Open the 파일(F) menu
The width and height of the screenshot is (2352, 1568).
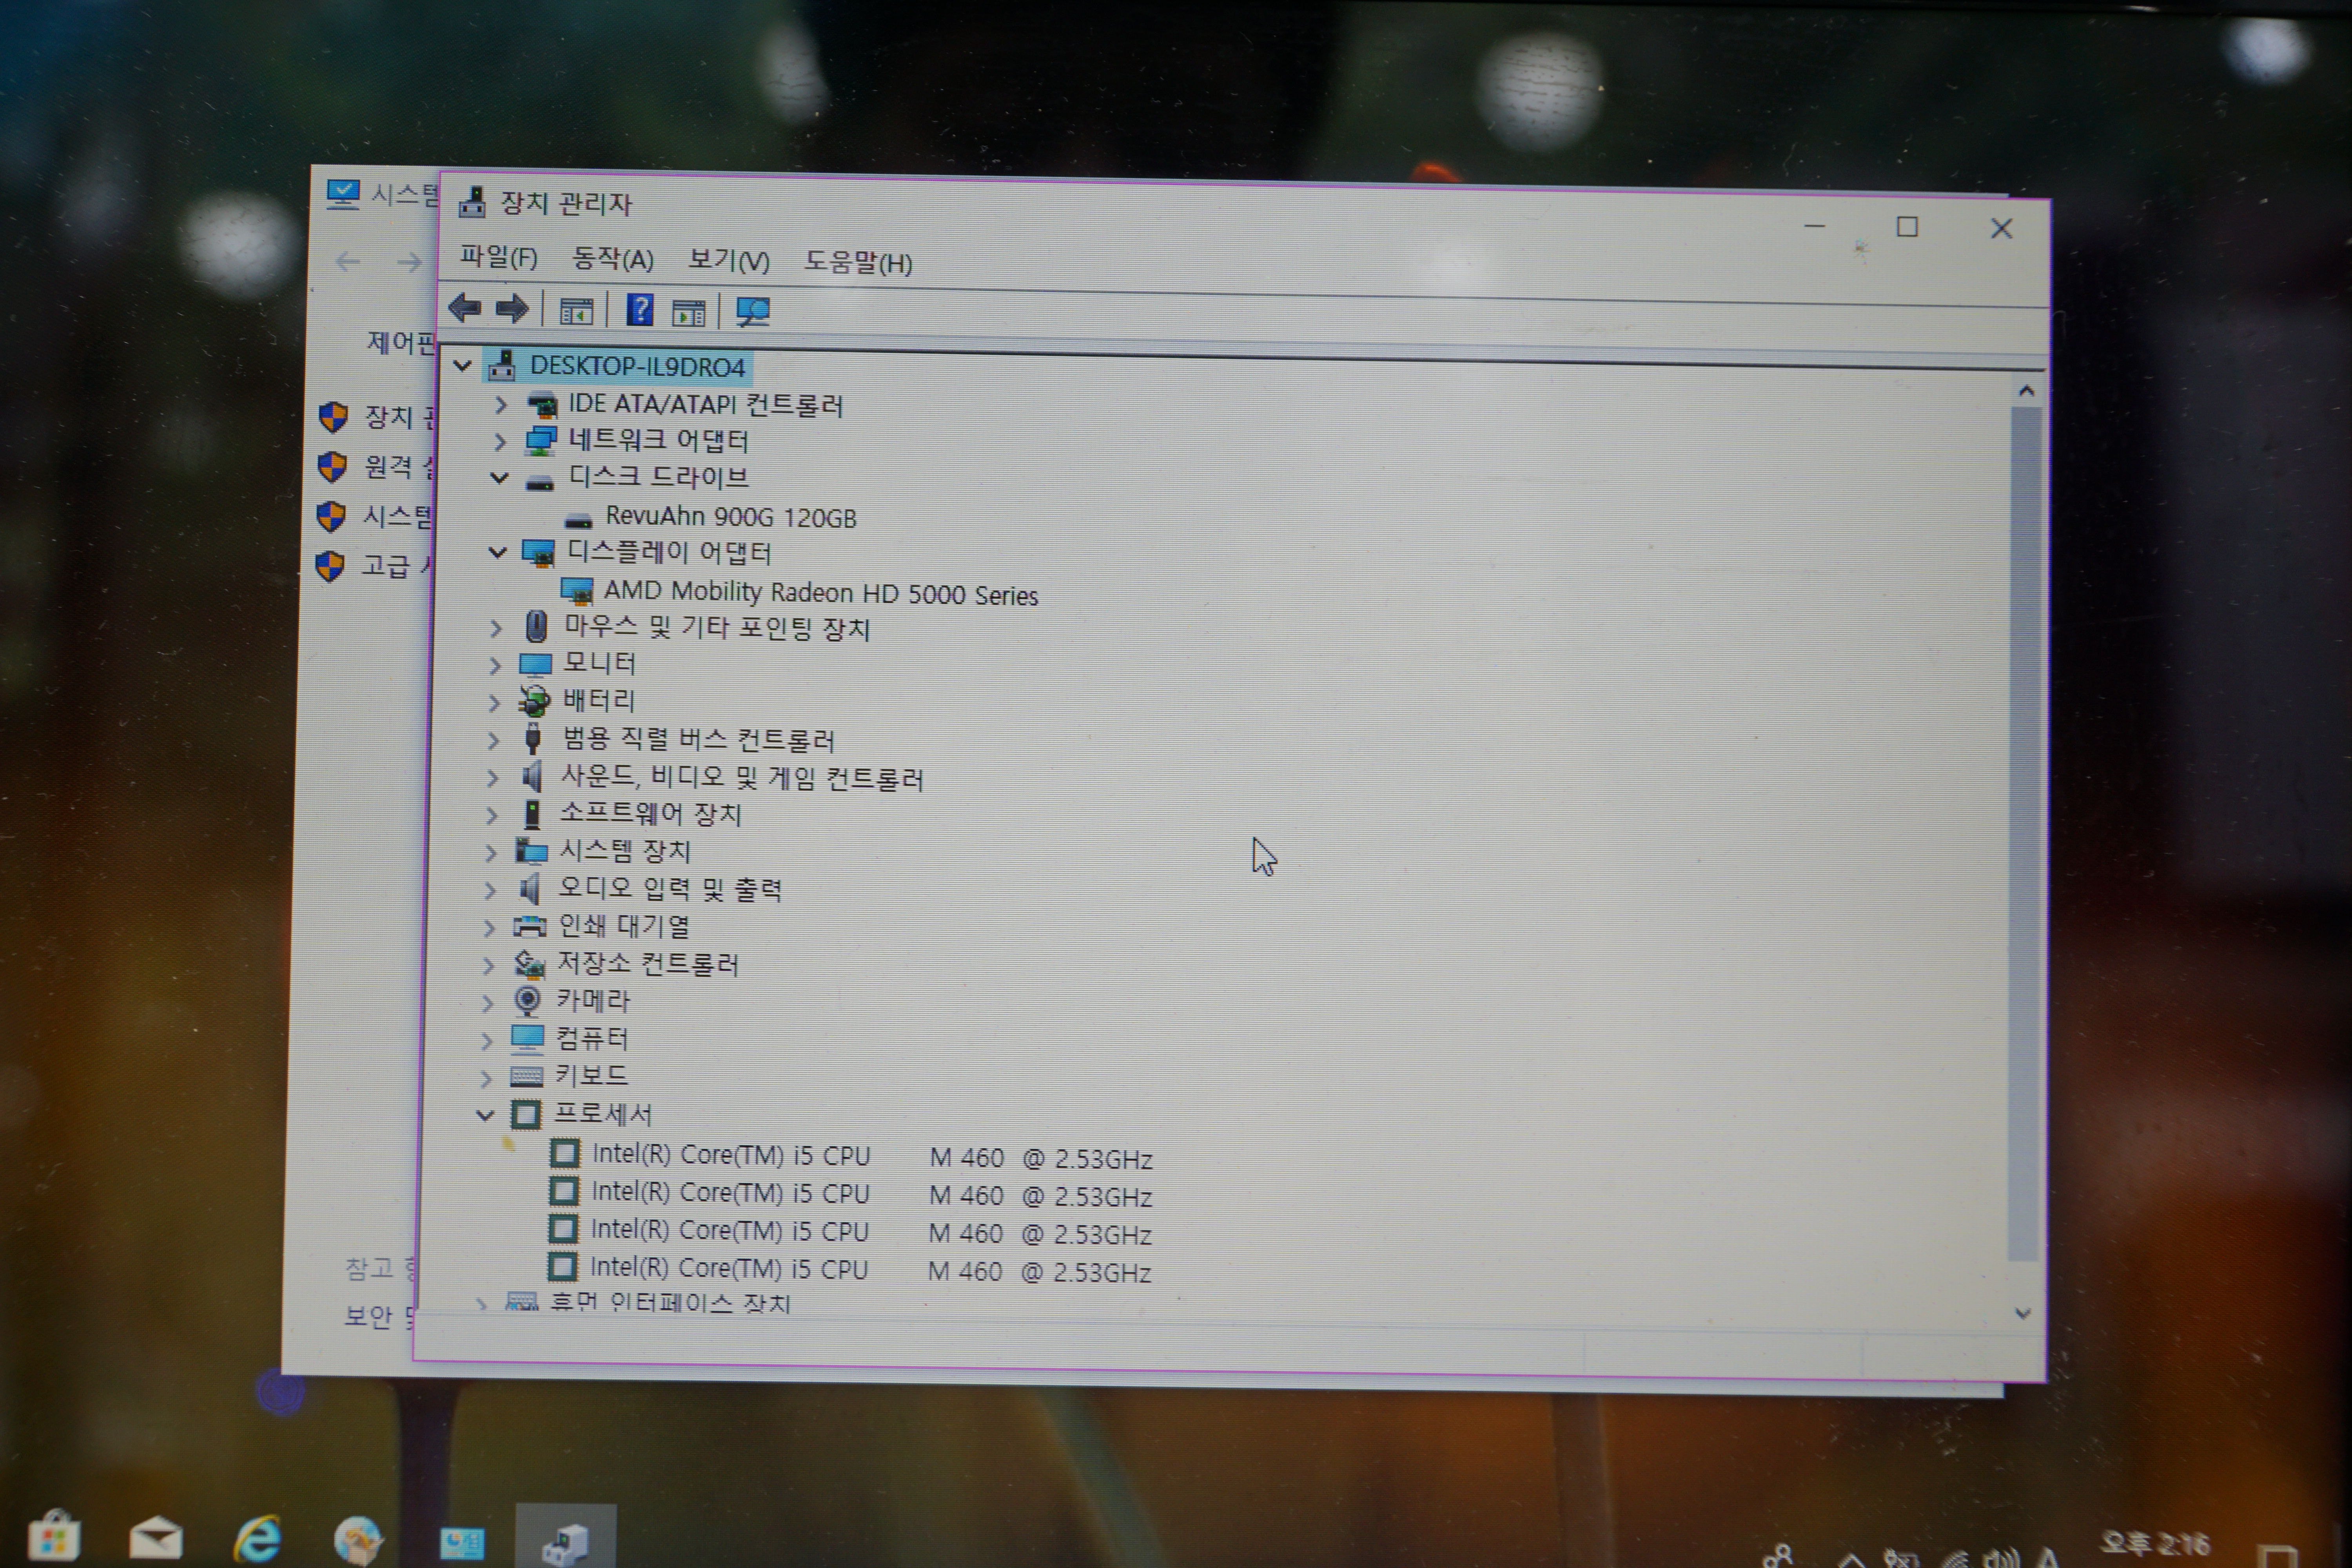[x=498, y=258]
